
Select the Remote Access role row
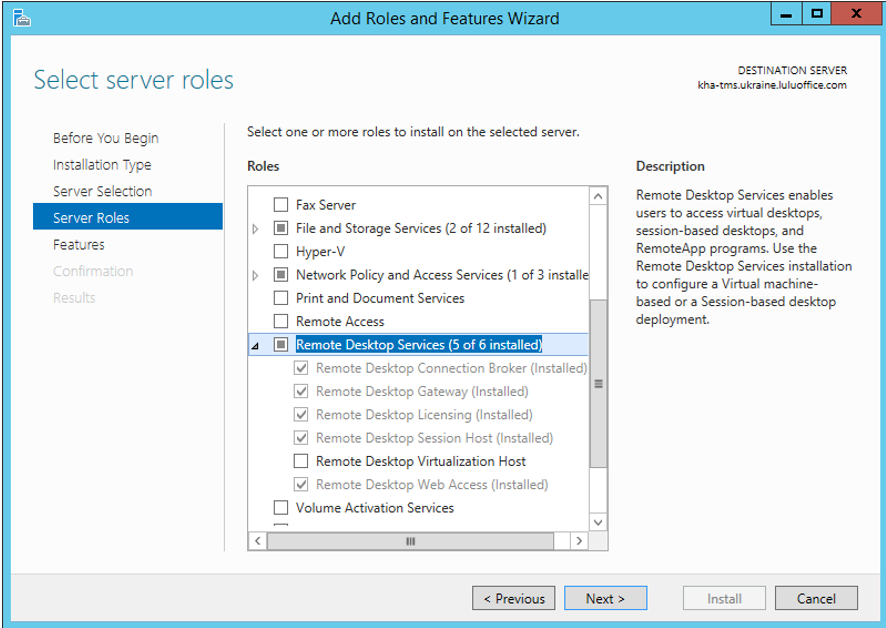pos(340,322)
